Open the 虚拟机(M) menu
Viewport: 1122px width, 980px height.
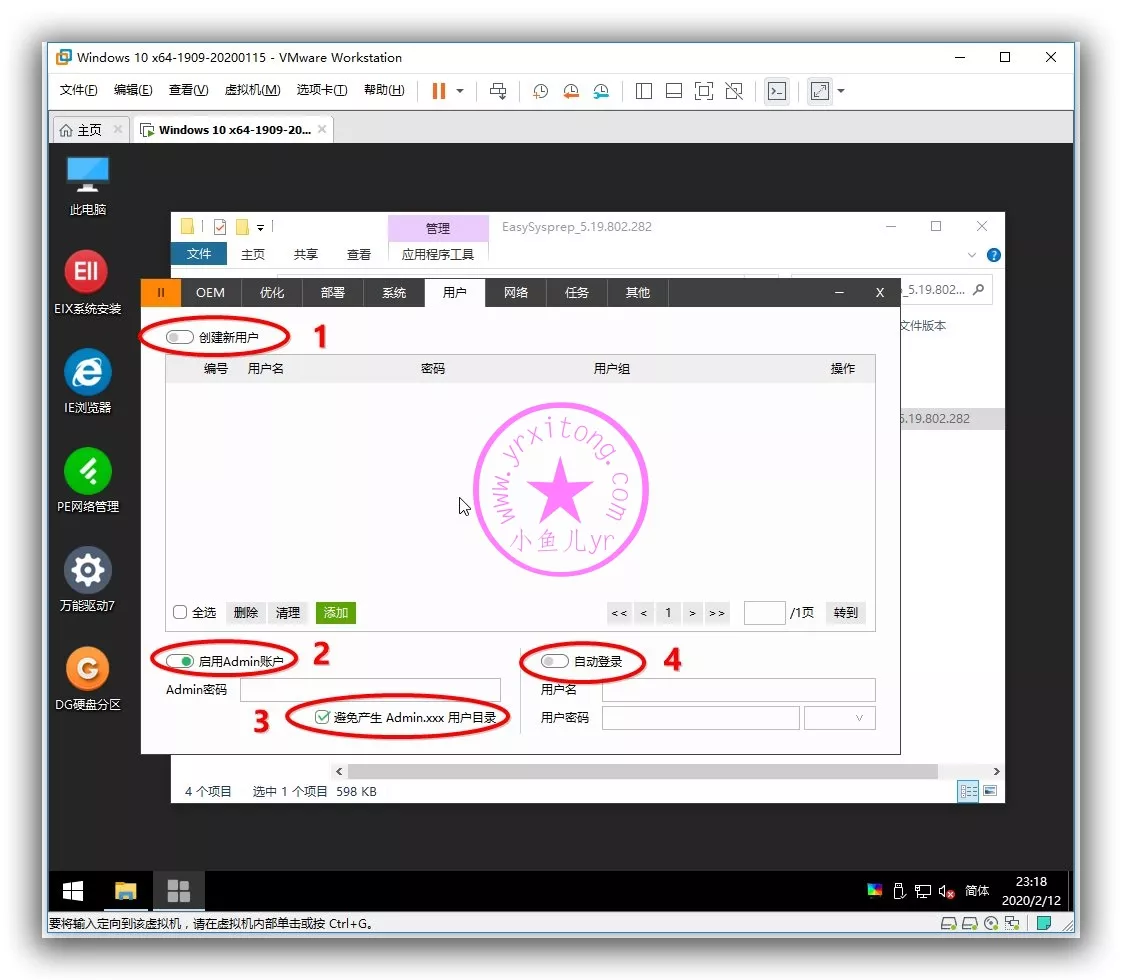252,90
